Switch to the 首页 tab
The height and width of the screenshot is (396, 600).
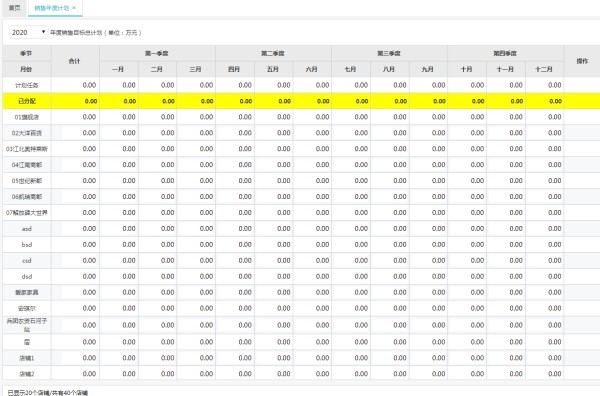click(x=15, y=8)
